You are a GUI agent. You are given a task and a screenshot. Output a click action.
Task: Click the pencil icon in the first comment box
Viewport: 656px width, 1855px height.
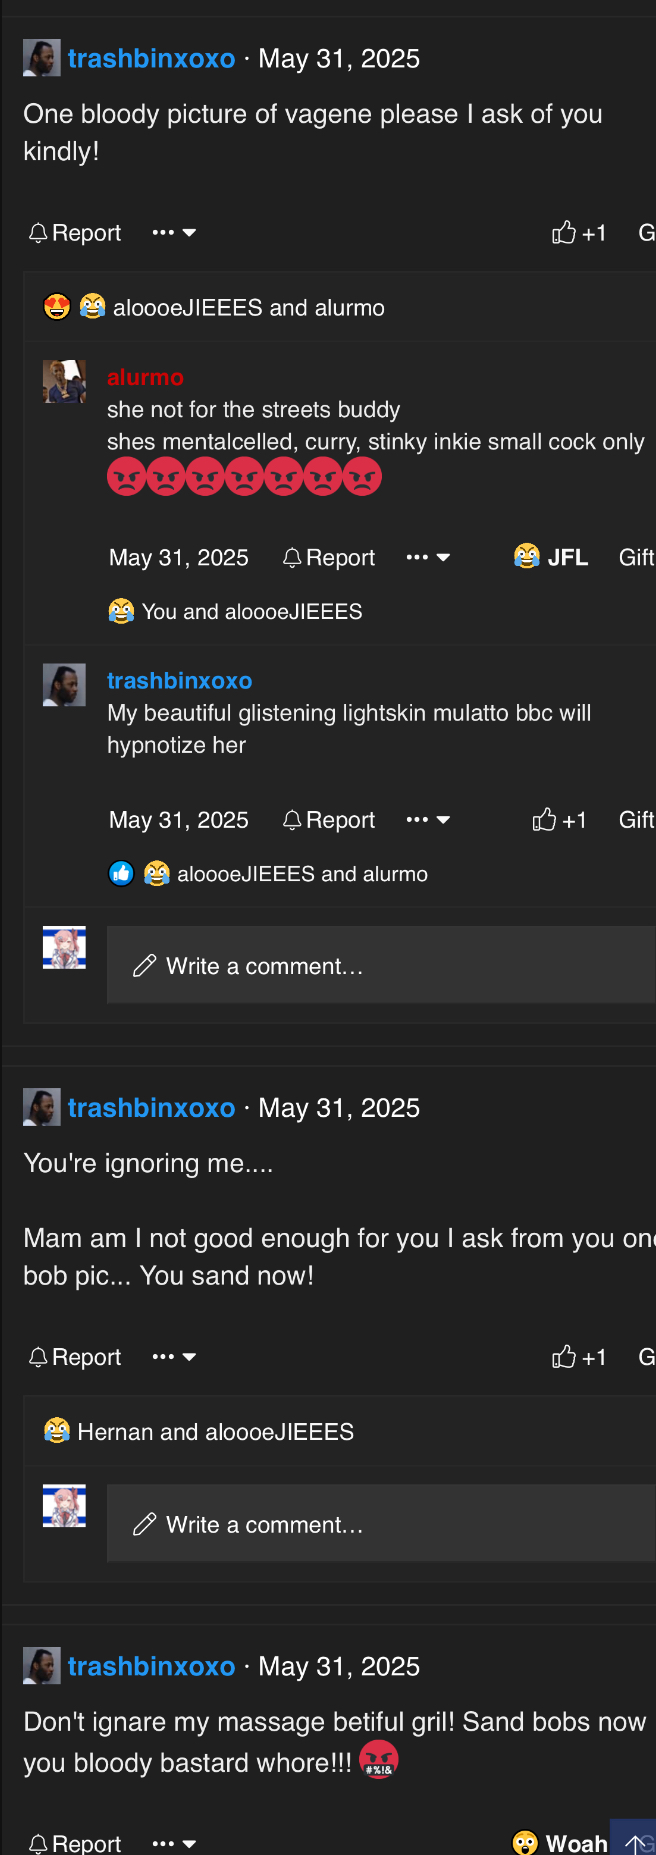[x=145, y=966]
